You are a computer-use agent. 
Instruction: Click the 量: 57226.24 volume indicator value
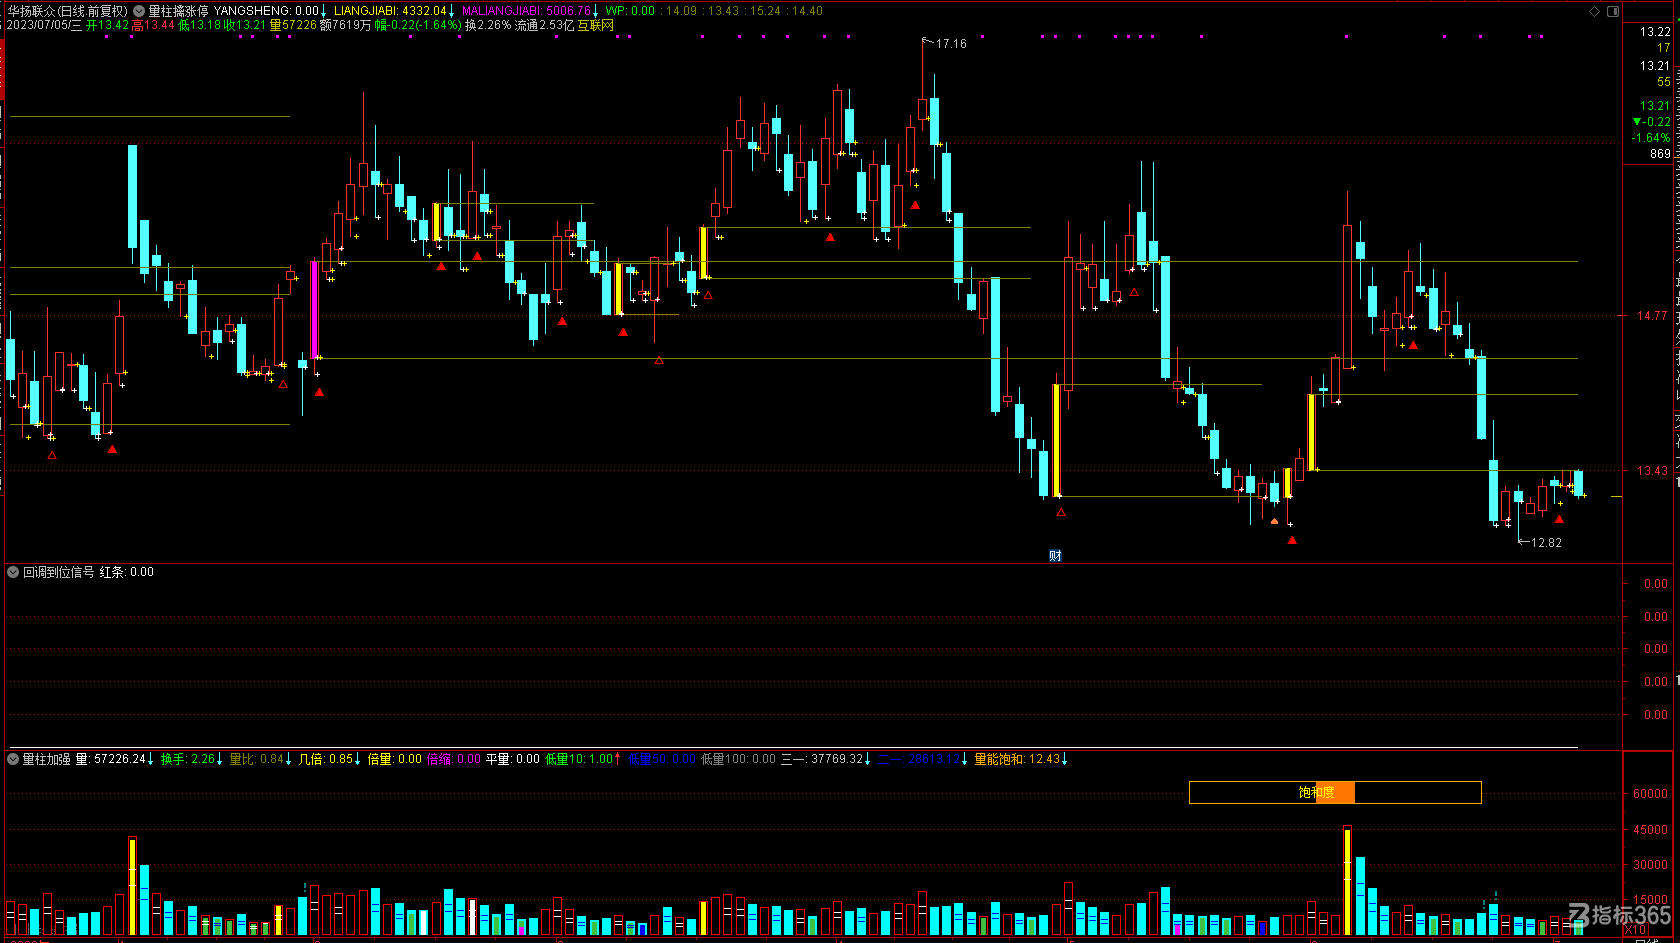pos(111,759)
